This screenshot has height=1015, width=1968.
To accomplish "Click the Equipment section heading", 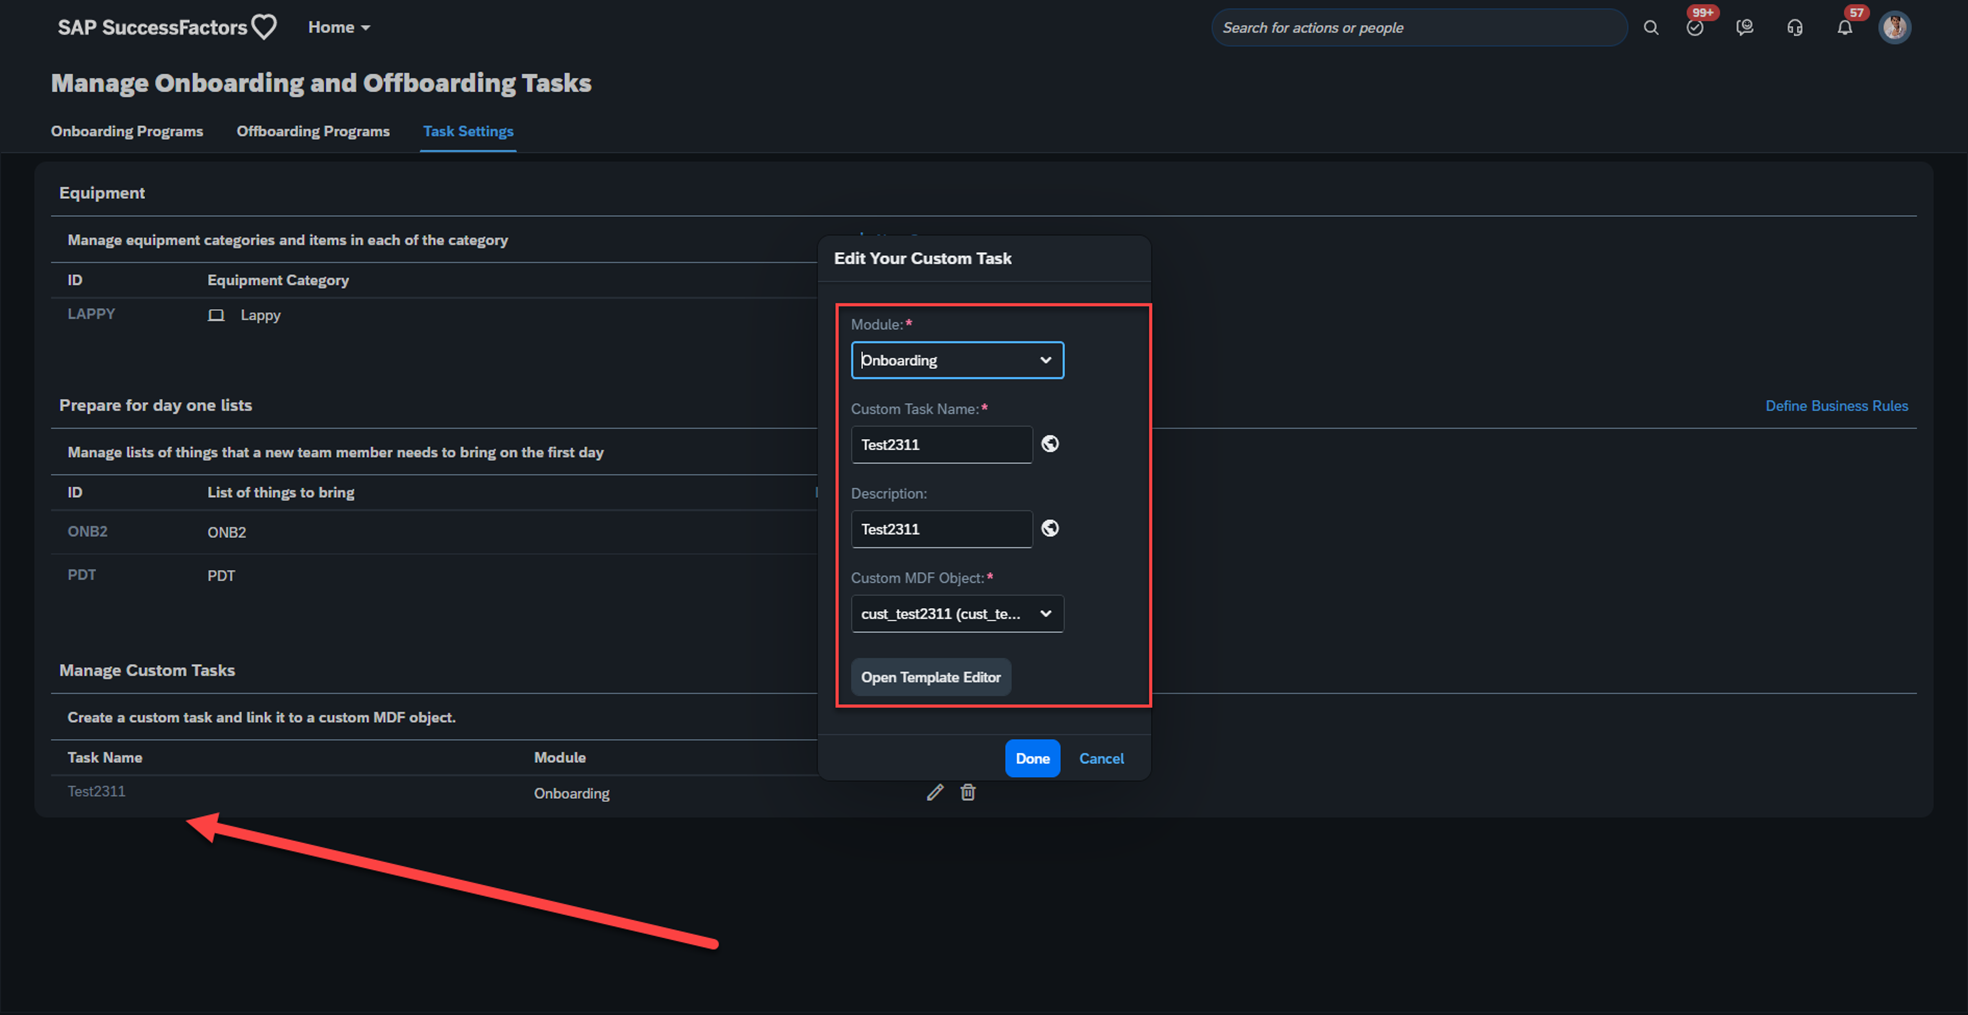I will (x=102, y=193).
